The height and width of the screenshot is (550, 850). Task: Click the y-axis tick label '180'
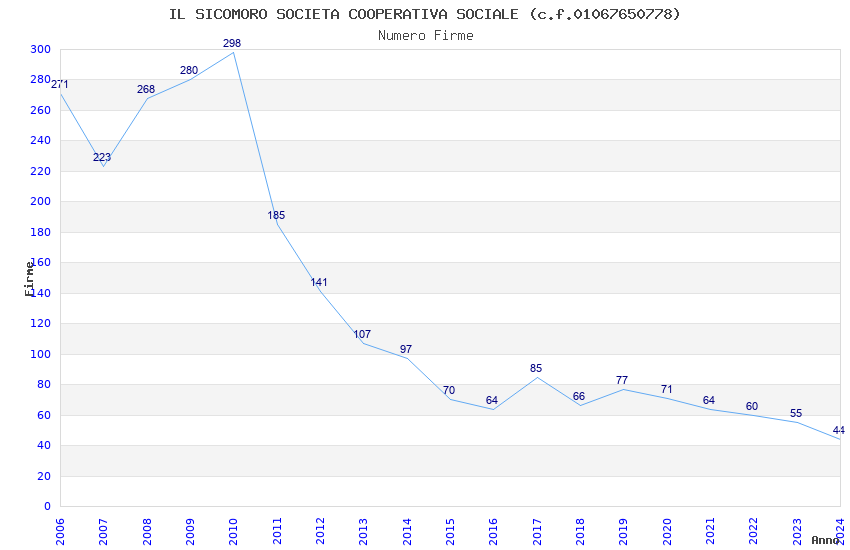(41, 232)
